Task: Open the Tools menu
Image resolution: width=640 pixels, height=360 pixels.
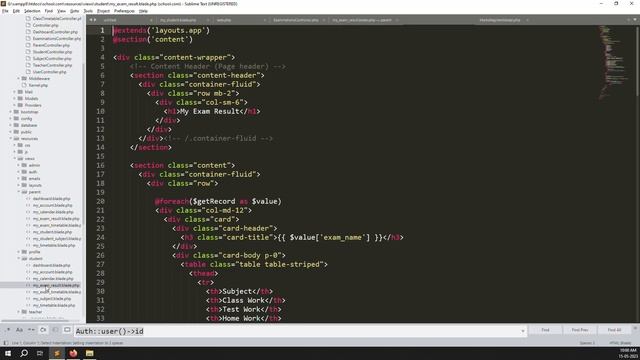Action: tap(88, 11)
